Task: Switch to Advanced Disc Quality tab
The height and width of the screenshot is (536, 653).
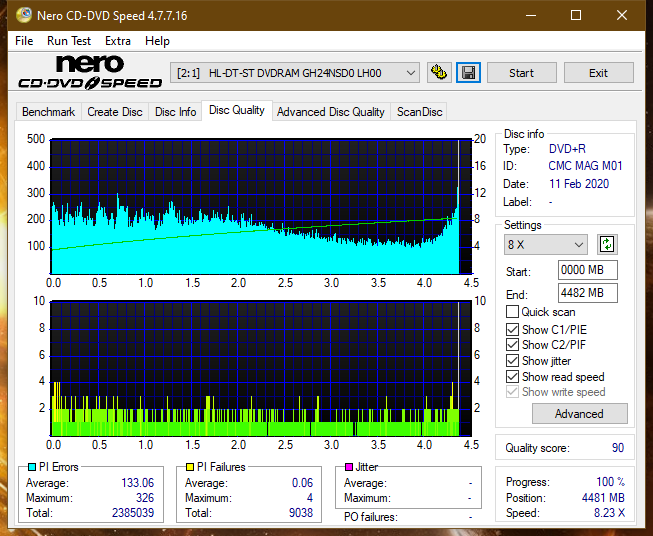Action: pyautogui.click(x=331, y=112)
